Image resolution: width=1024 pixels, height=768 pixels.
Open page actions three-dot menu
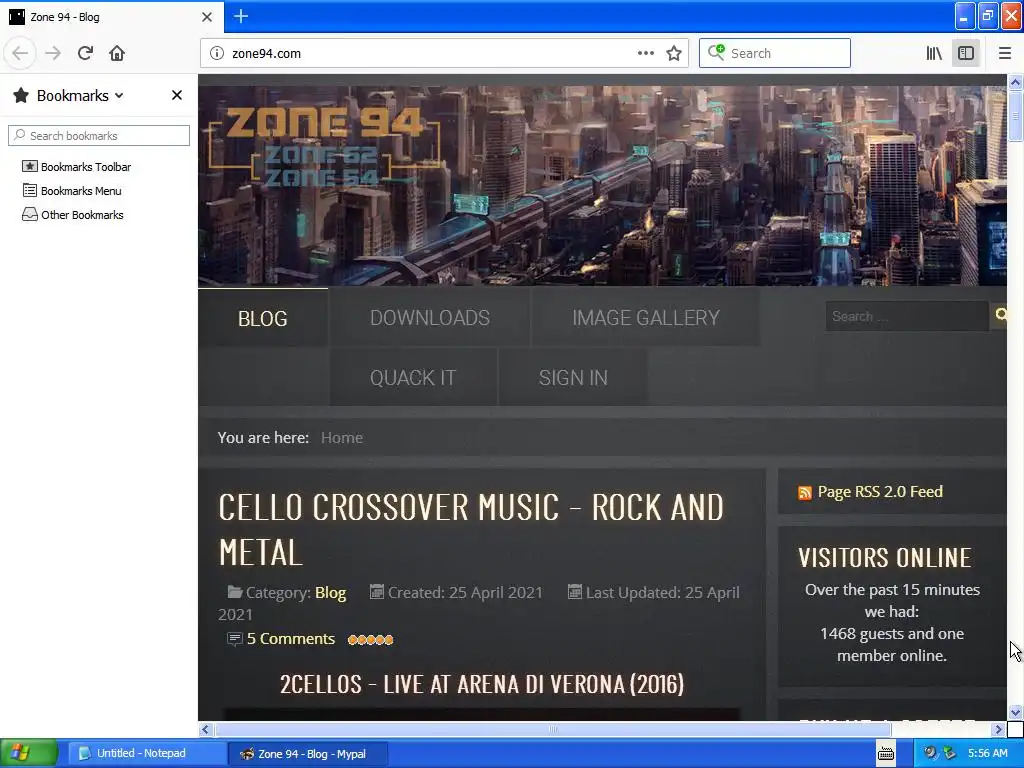[x=645, y=53]
